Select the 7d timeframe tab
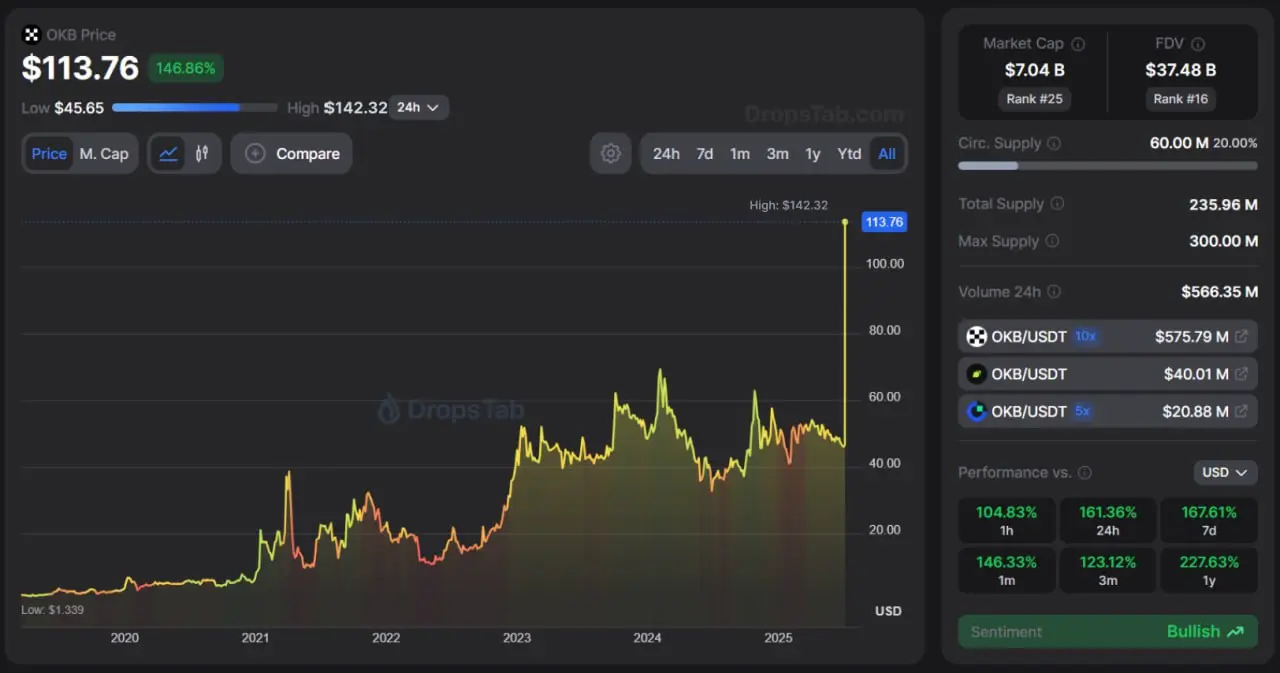 (x=705, y=154)
